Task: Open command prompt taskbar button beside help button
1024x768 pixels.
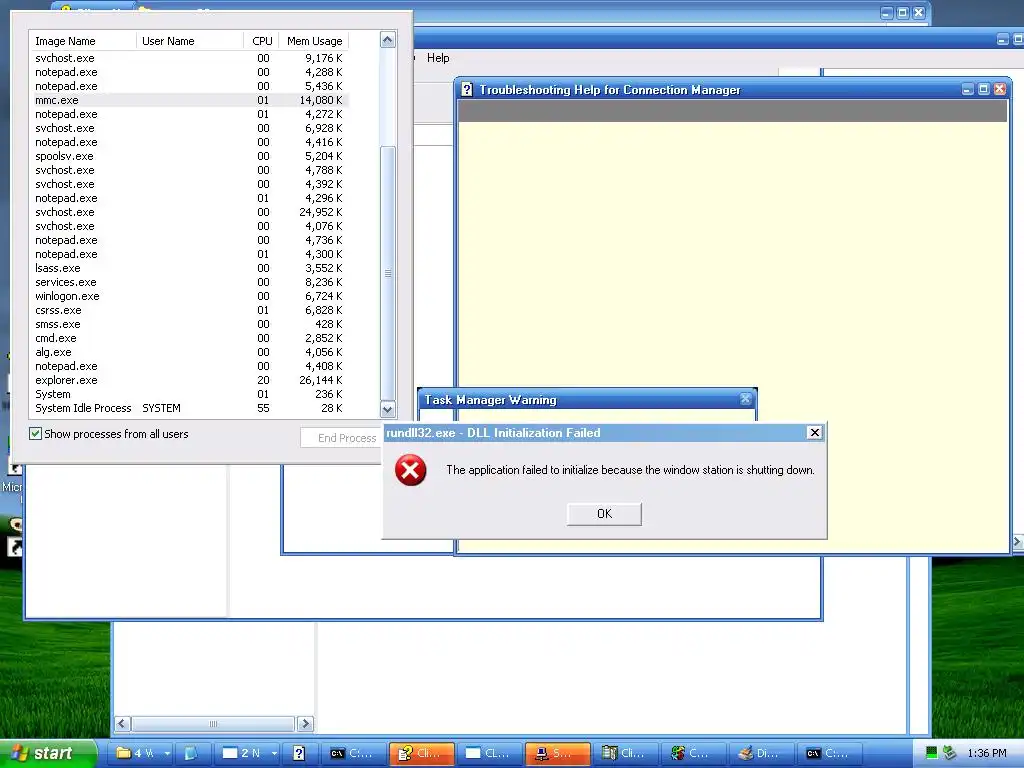Action: (353, 753)
